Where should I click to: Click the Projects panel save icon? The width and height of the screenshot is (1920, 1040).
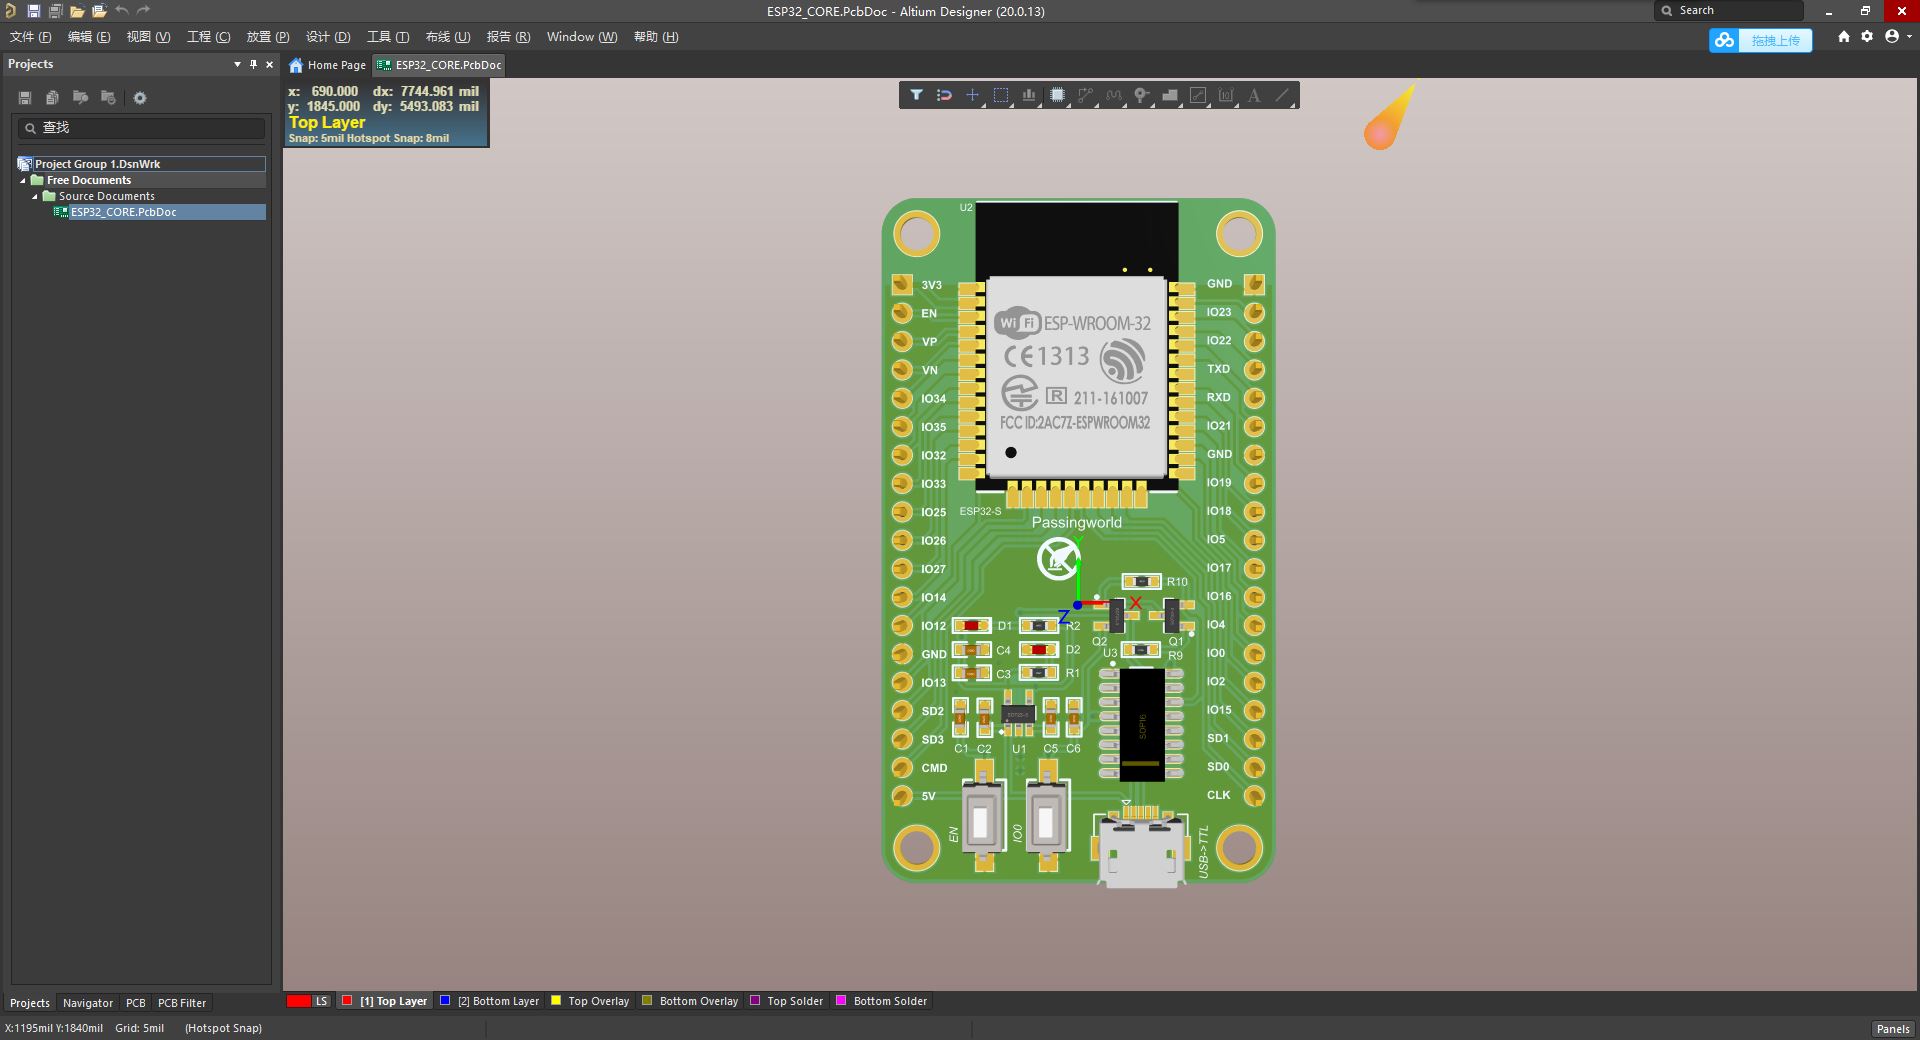pyautogui.click(x=25, y=98)
